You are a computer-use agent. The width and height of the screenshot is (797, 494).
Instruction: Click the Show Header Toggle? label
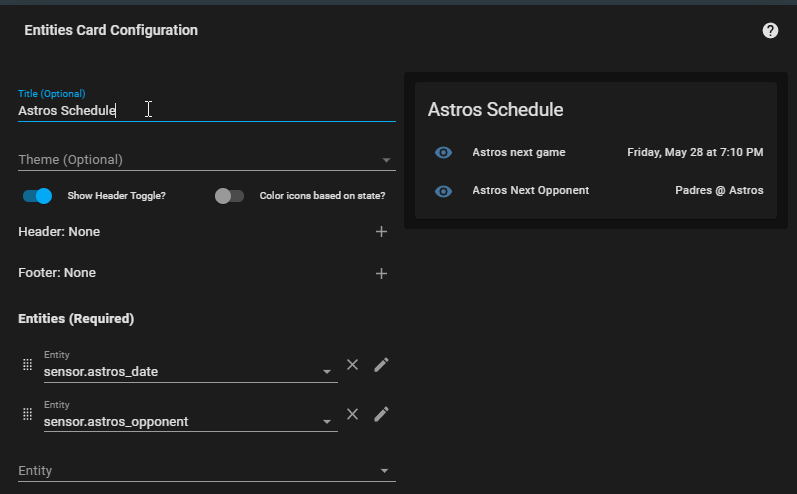[116, 196]
